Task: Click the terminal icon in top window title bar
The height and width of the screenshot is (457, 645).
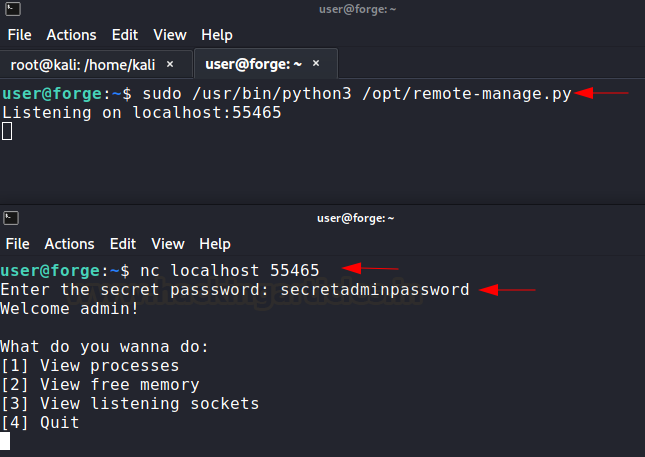Action: point(11,9)
